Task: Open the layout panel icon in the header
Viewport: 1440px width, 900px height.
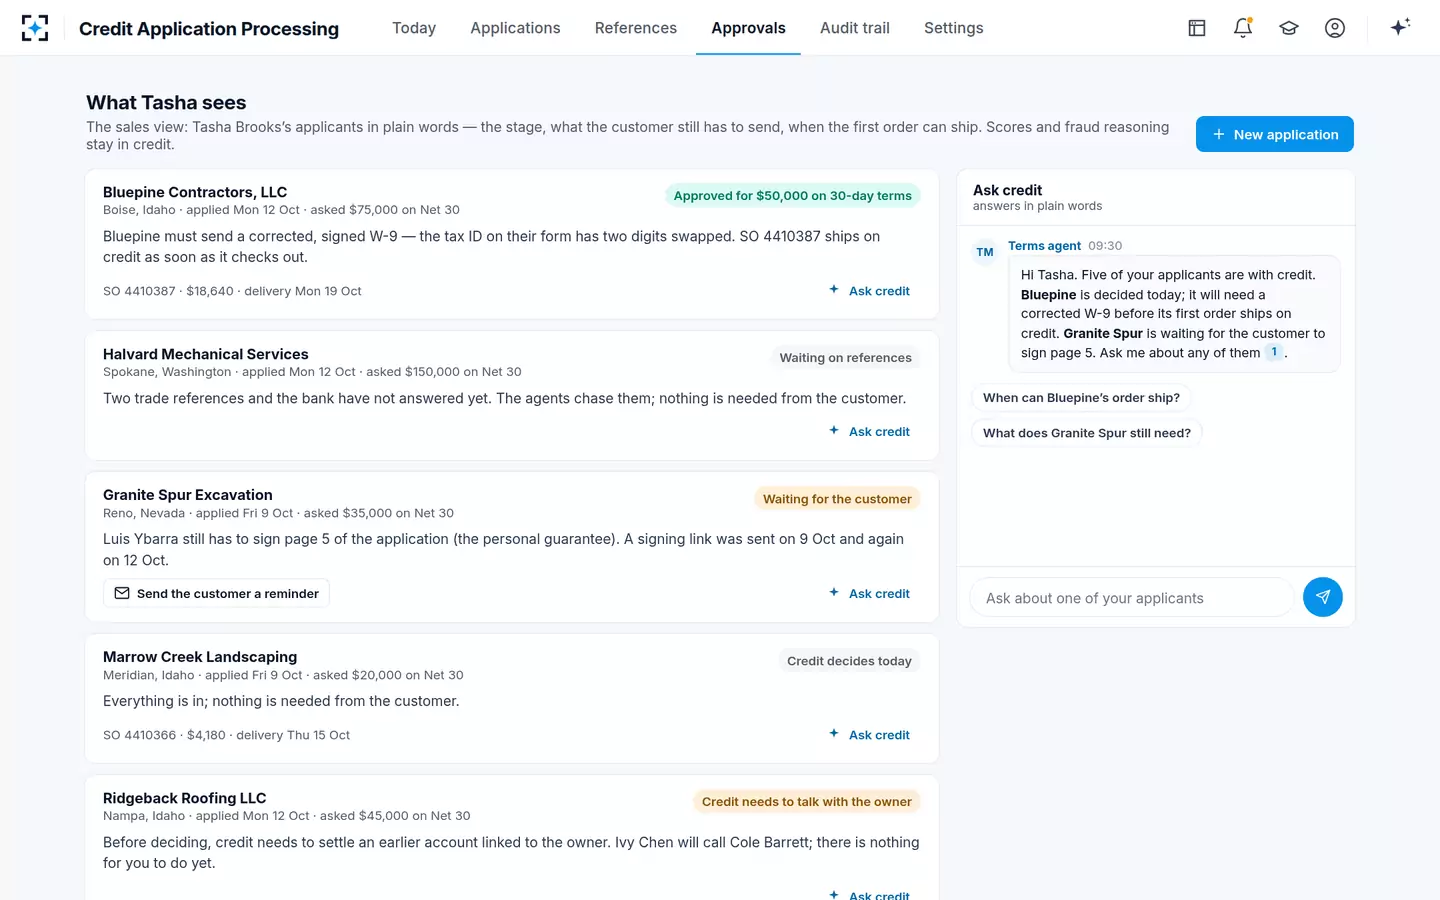Action: point(1197,28)
